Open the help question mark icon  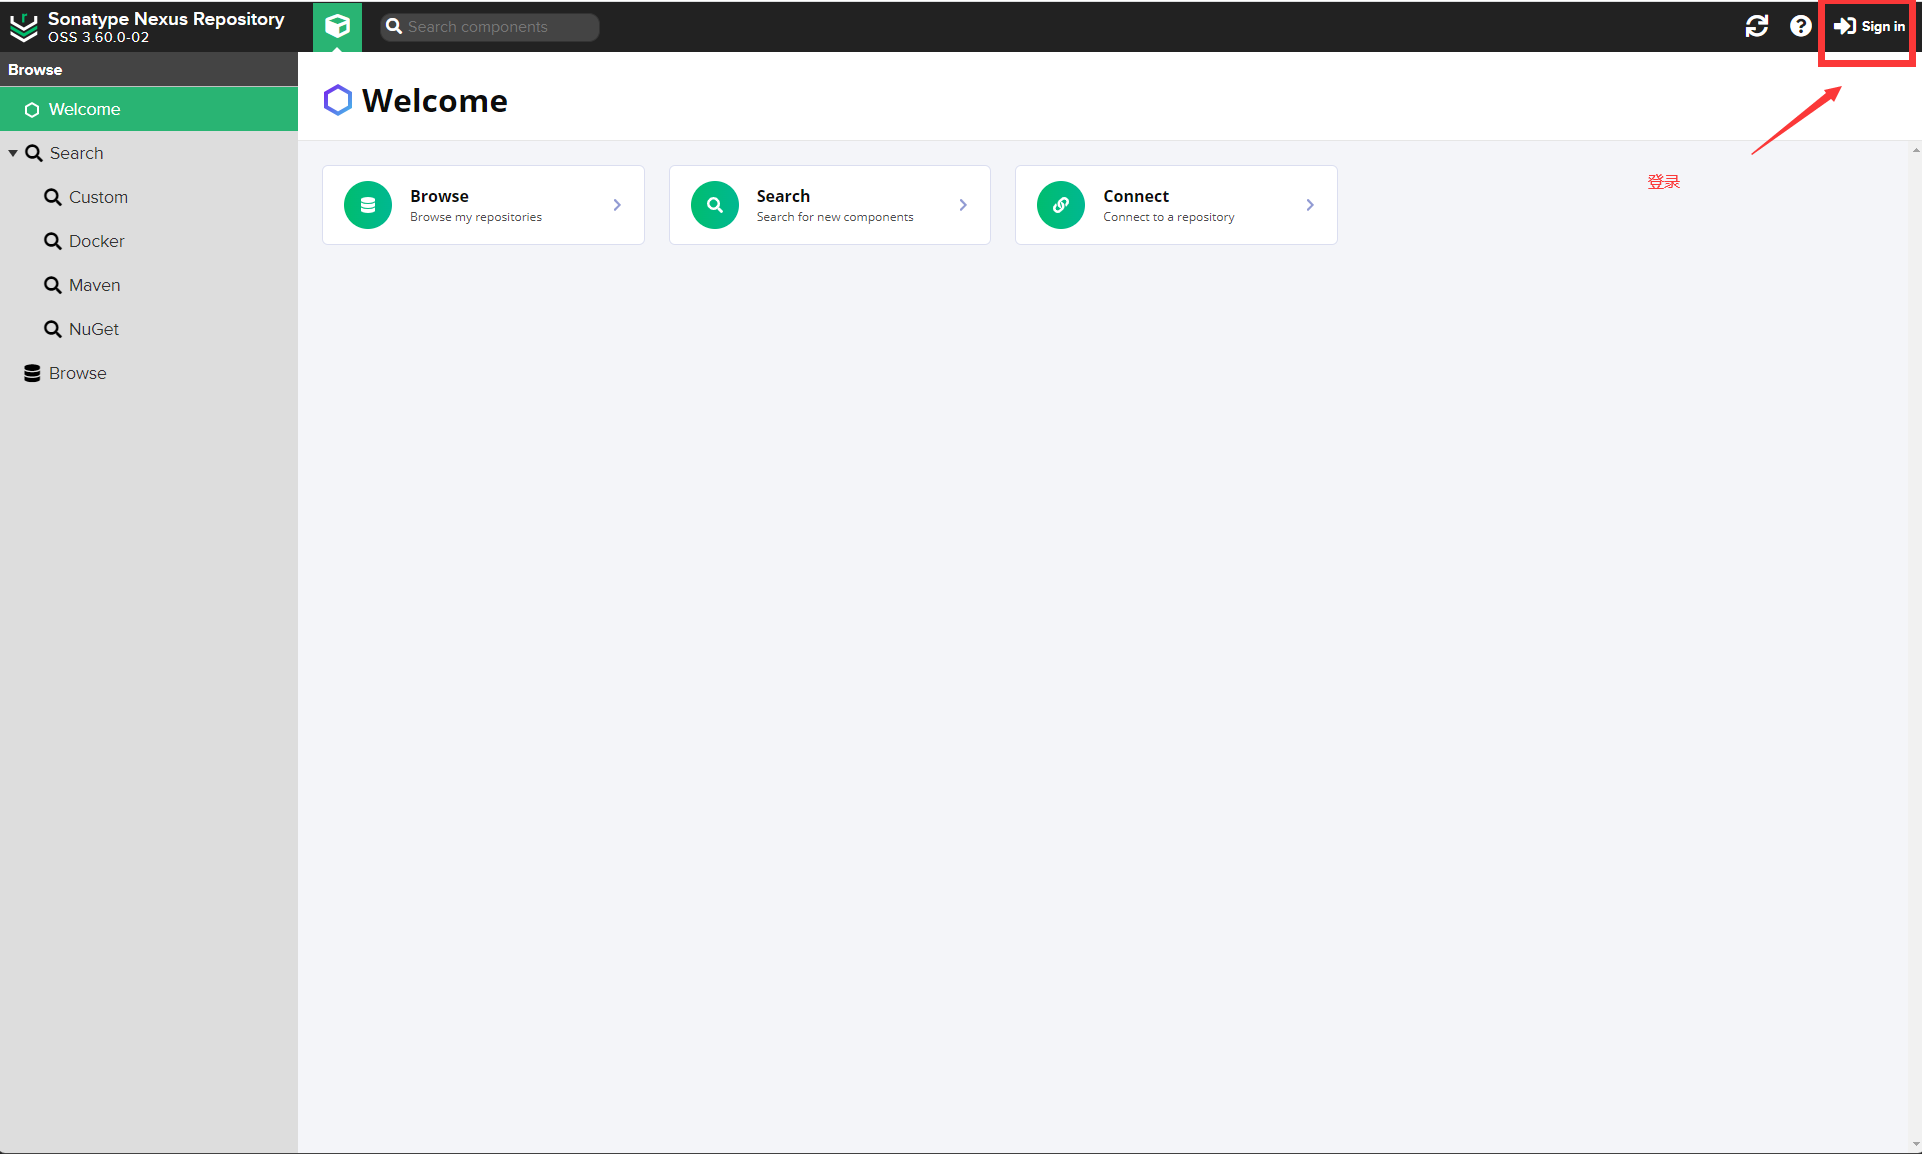pyautogui.click(x=1800, y=26)
